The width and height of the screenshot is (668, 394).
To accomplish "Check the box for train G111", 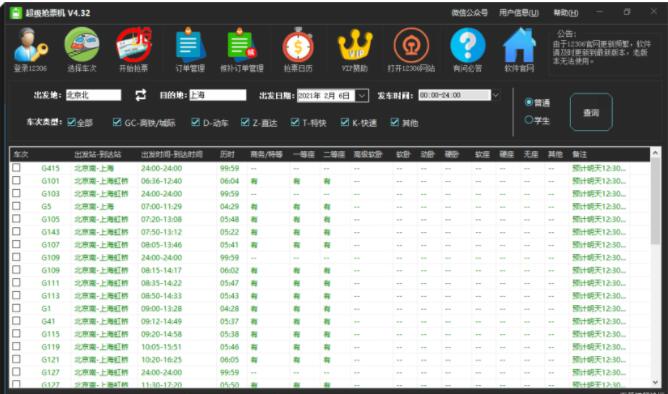I will 16,283.
